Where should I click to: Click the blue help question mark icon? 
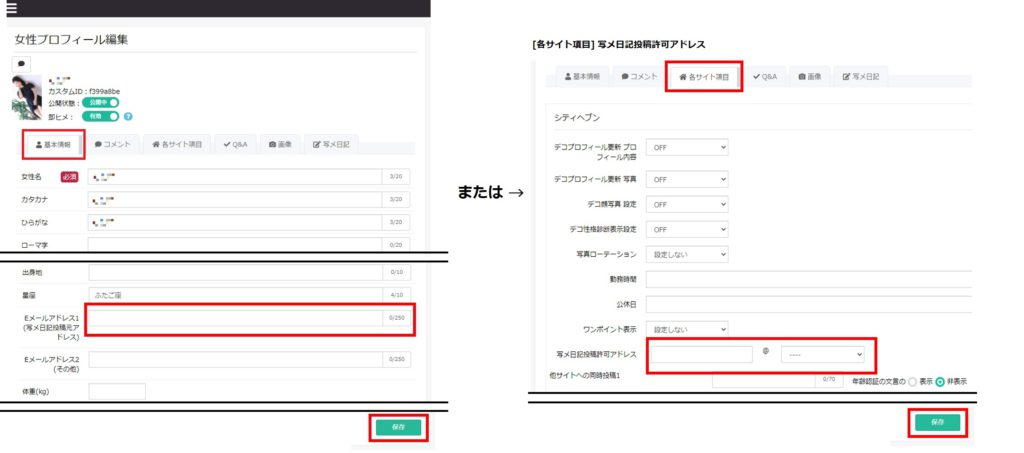click(128, 116)
